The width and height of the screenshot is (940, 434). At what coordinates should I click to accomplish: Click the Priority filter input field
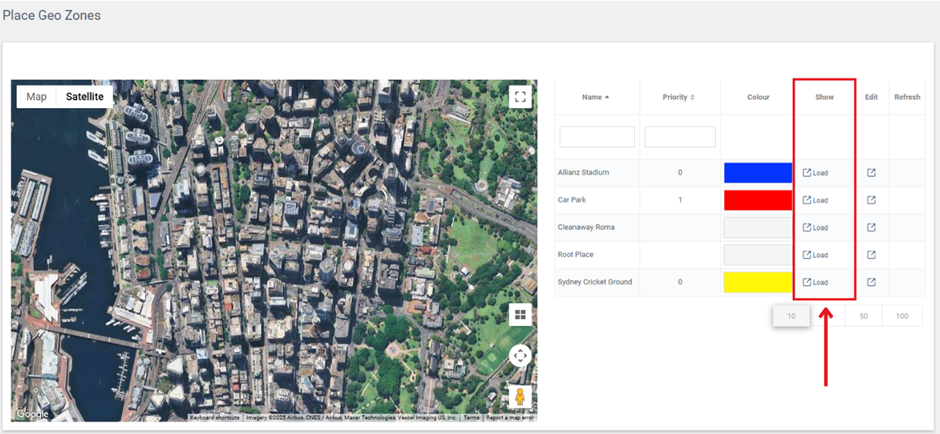pyautogui.click(x=680, y=137)
